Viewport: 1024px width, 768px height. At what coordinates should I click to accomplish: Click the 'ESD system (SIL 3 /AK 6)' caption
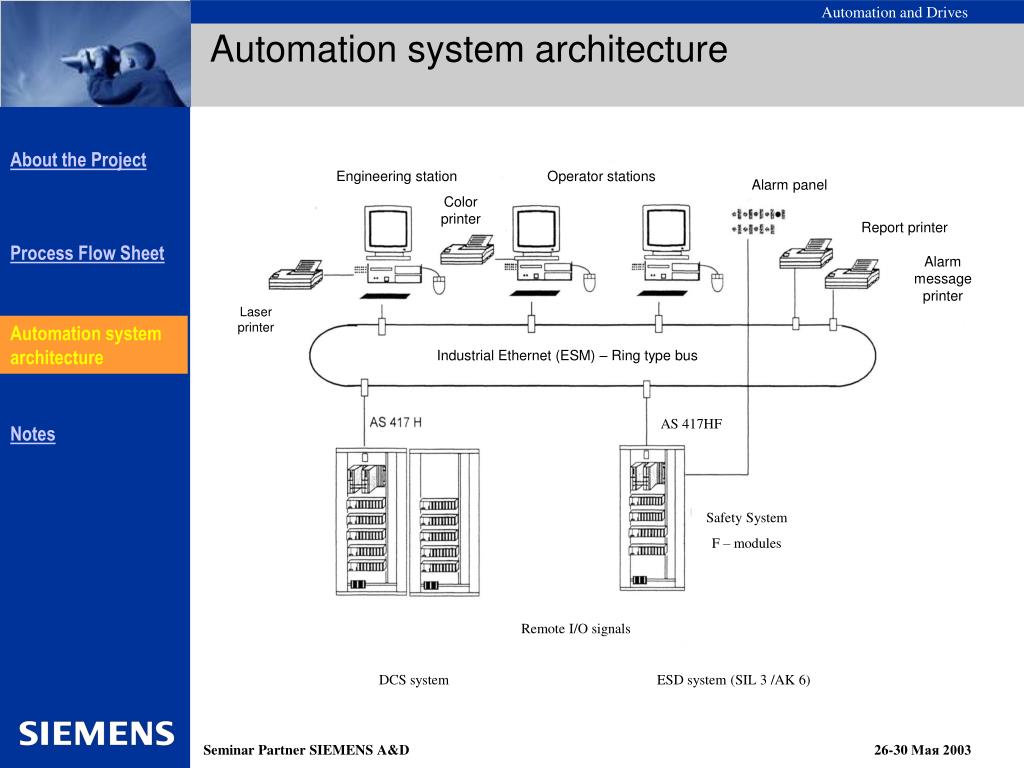[733, 680]
